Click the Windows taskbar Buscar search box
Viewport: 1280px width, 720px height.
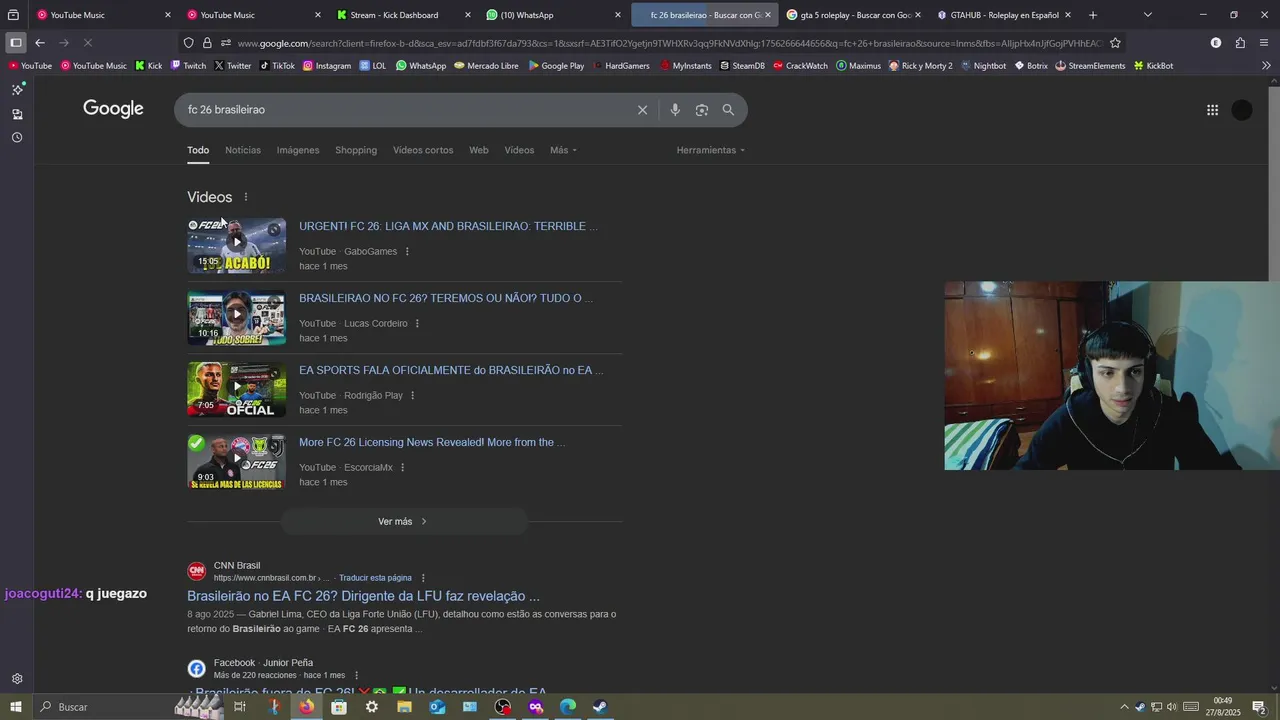(x=105, y=707)
